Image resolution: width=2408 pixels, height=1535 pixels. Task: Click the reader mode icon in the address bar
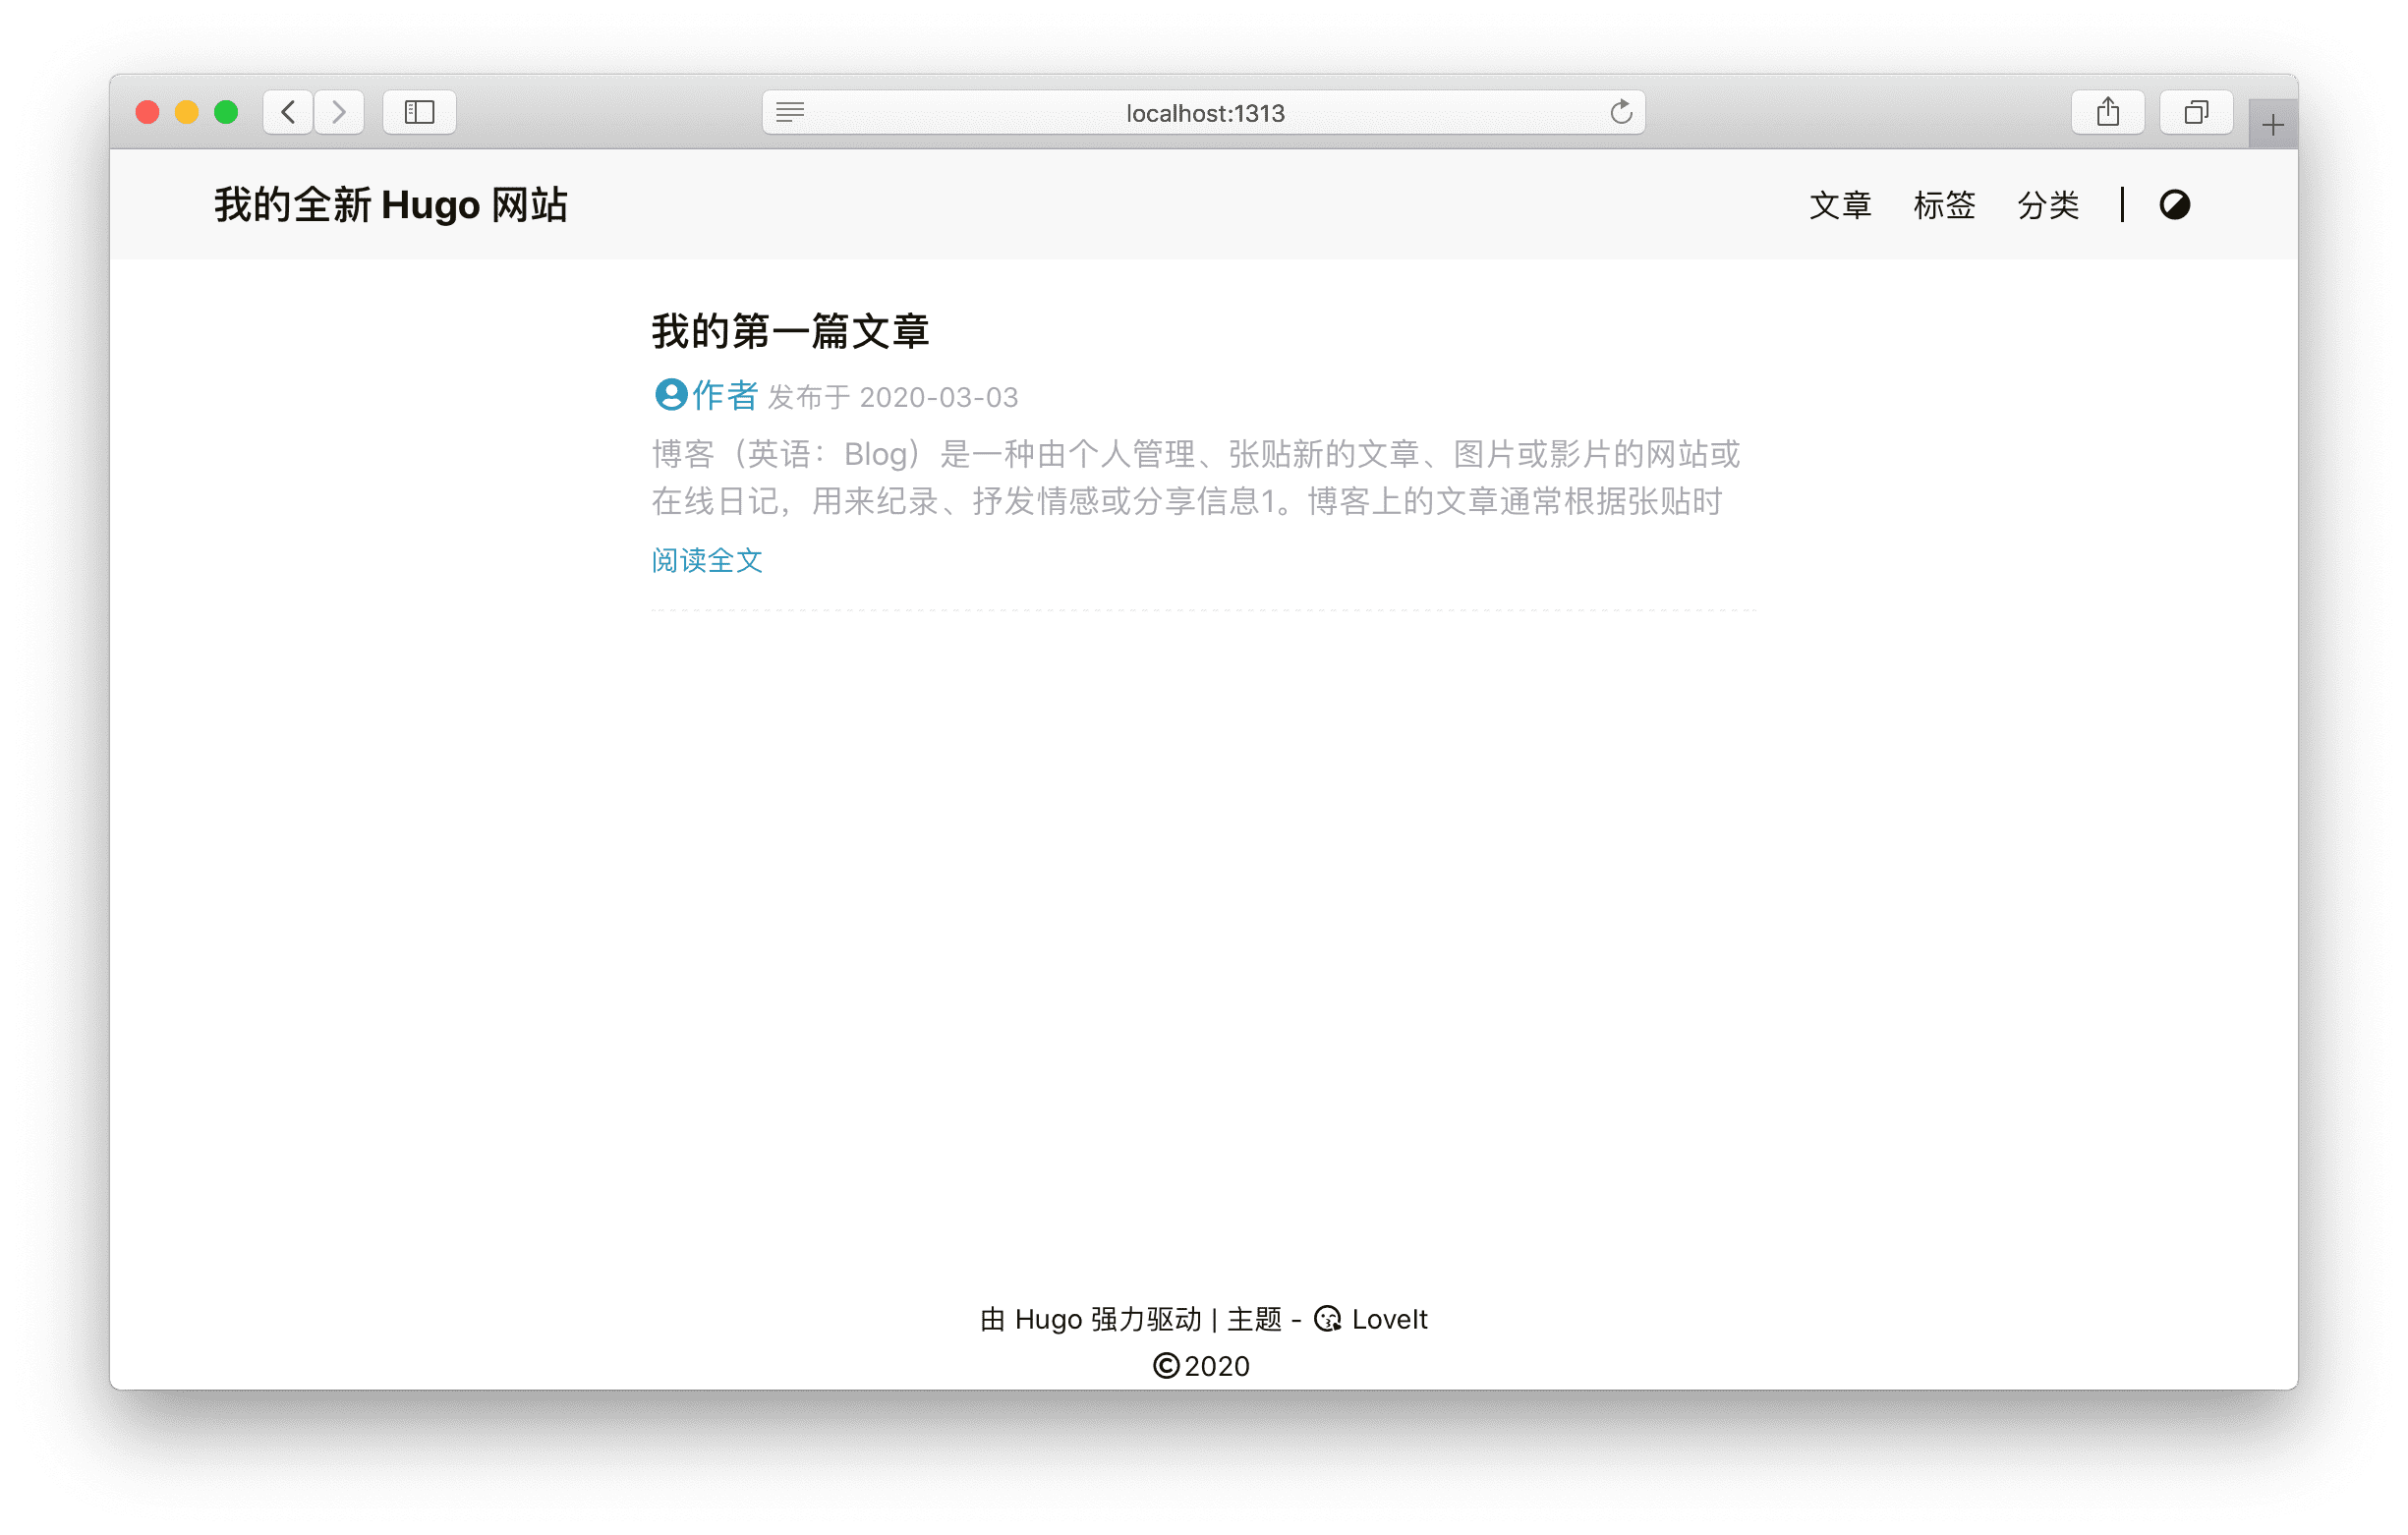coord(790,112)
